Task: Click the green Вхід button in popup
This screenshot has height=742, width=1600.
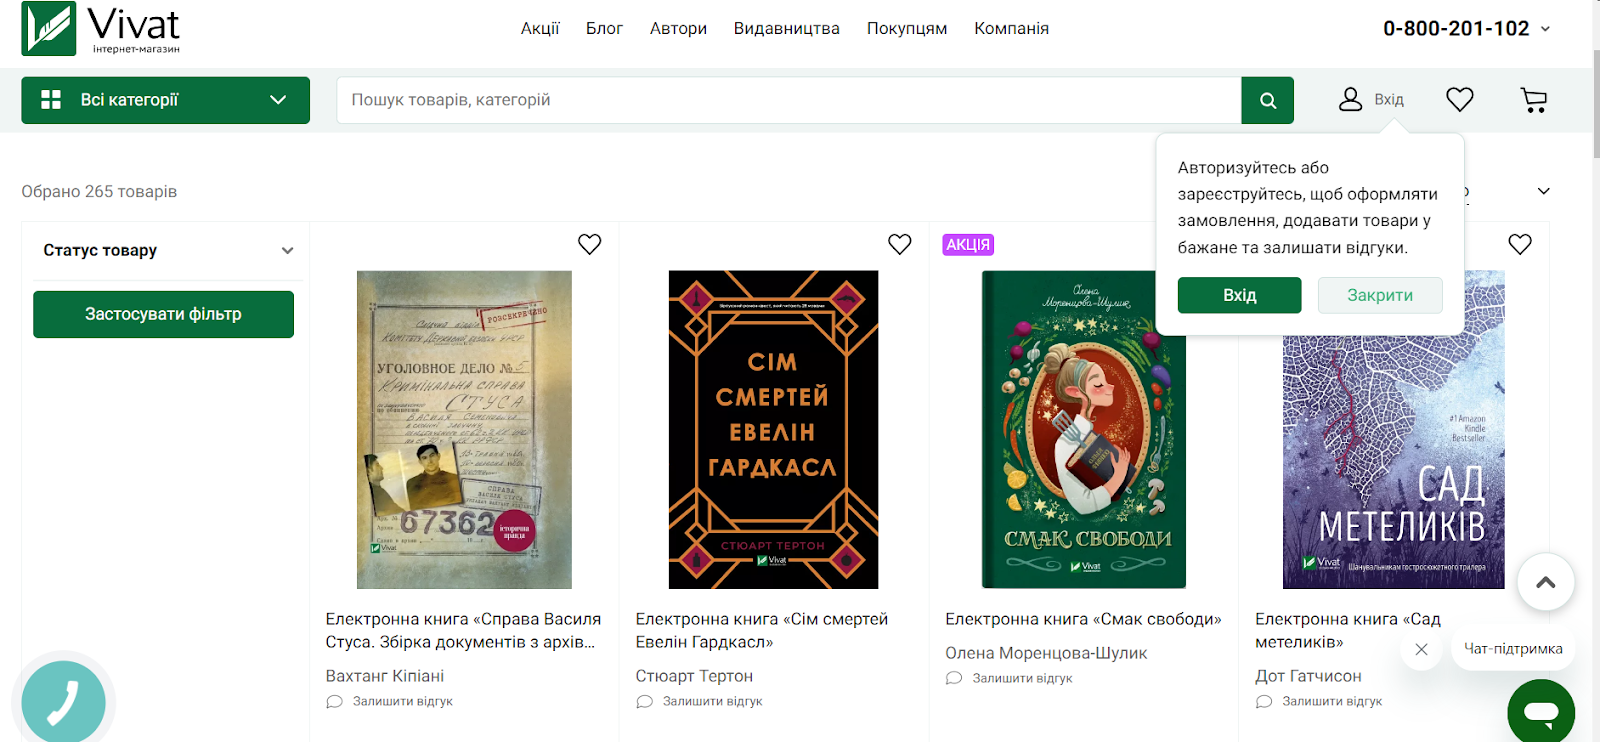Action: (x=1239, y=295)
